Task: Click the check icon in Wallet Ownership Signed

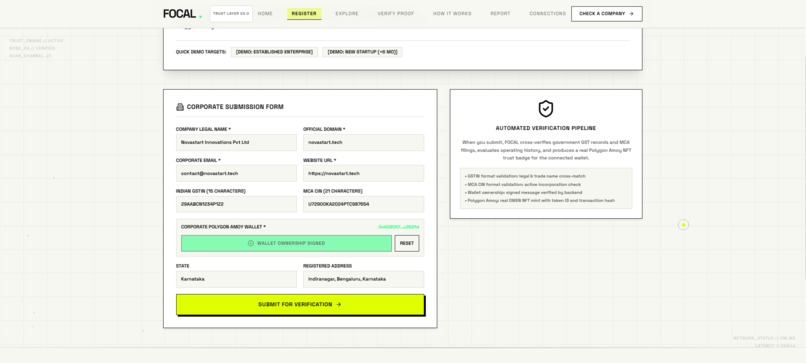Action: point(251,243)
